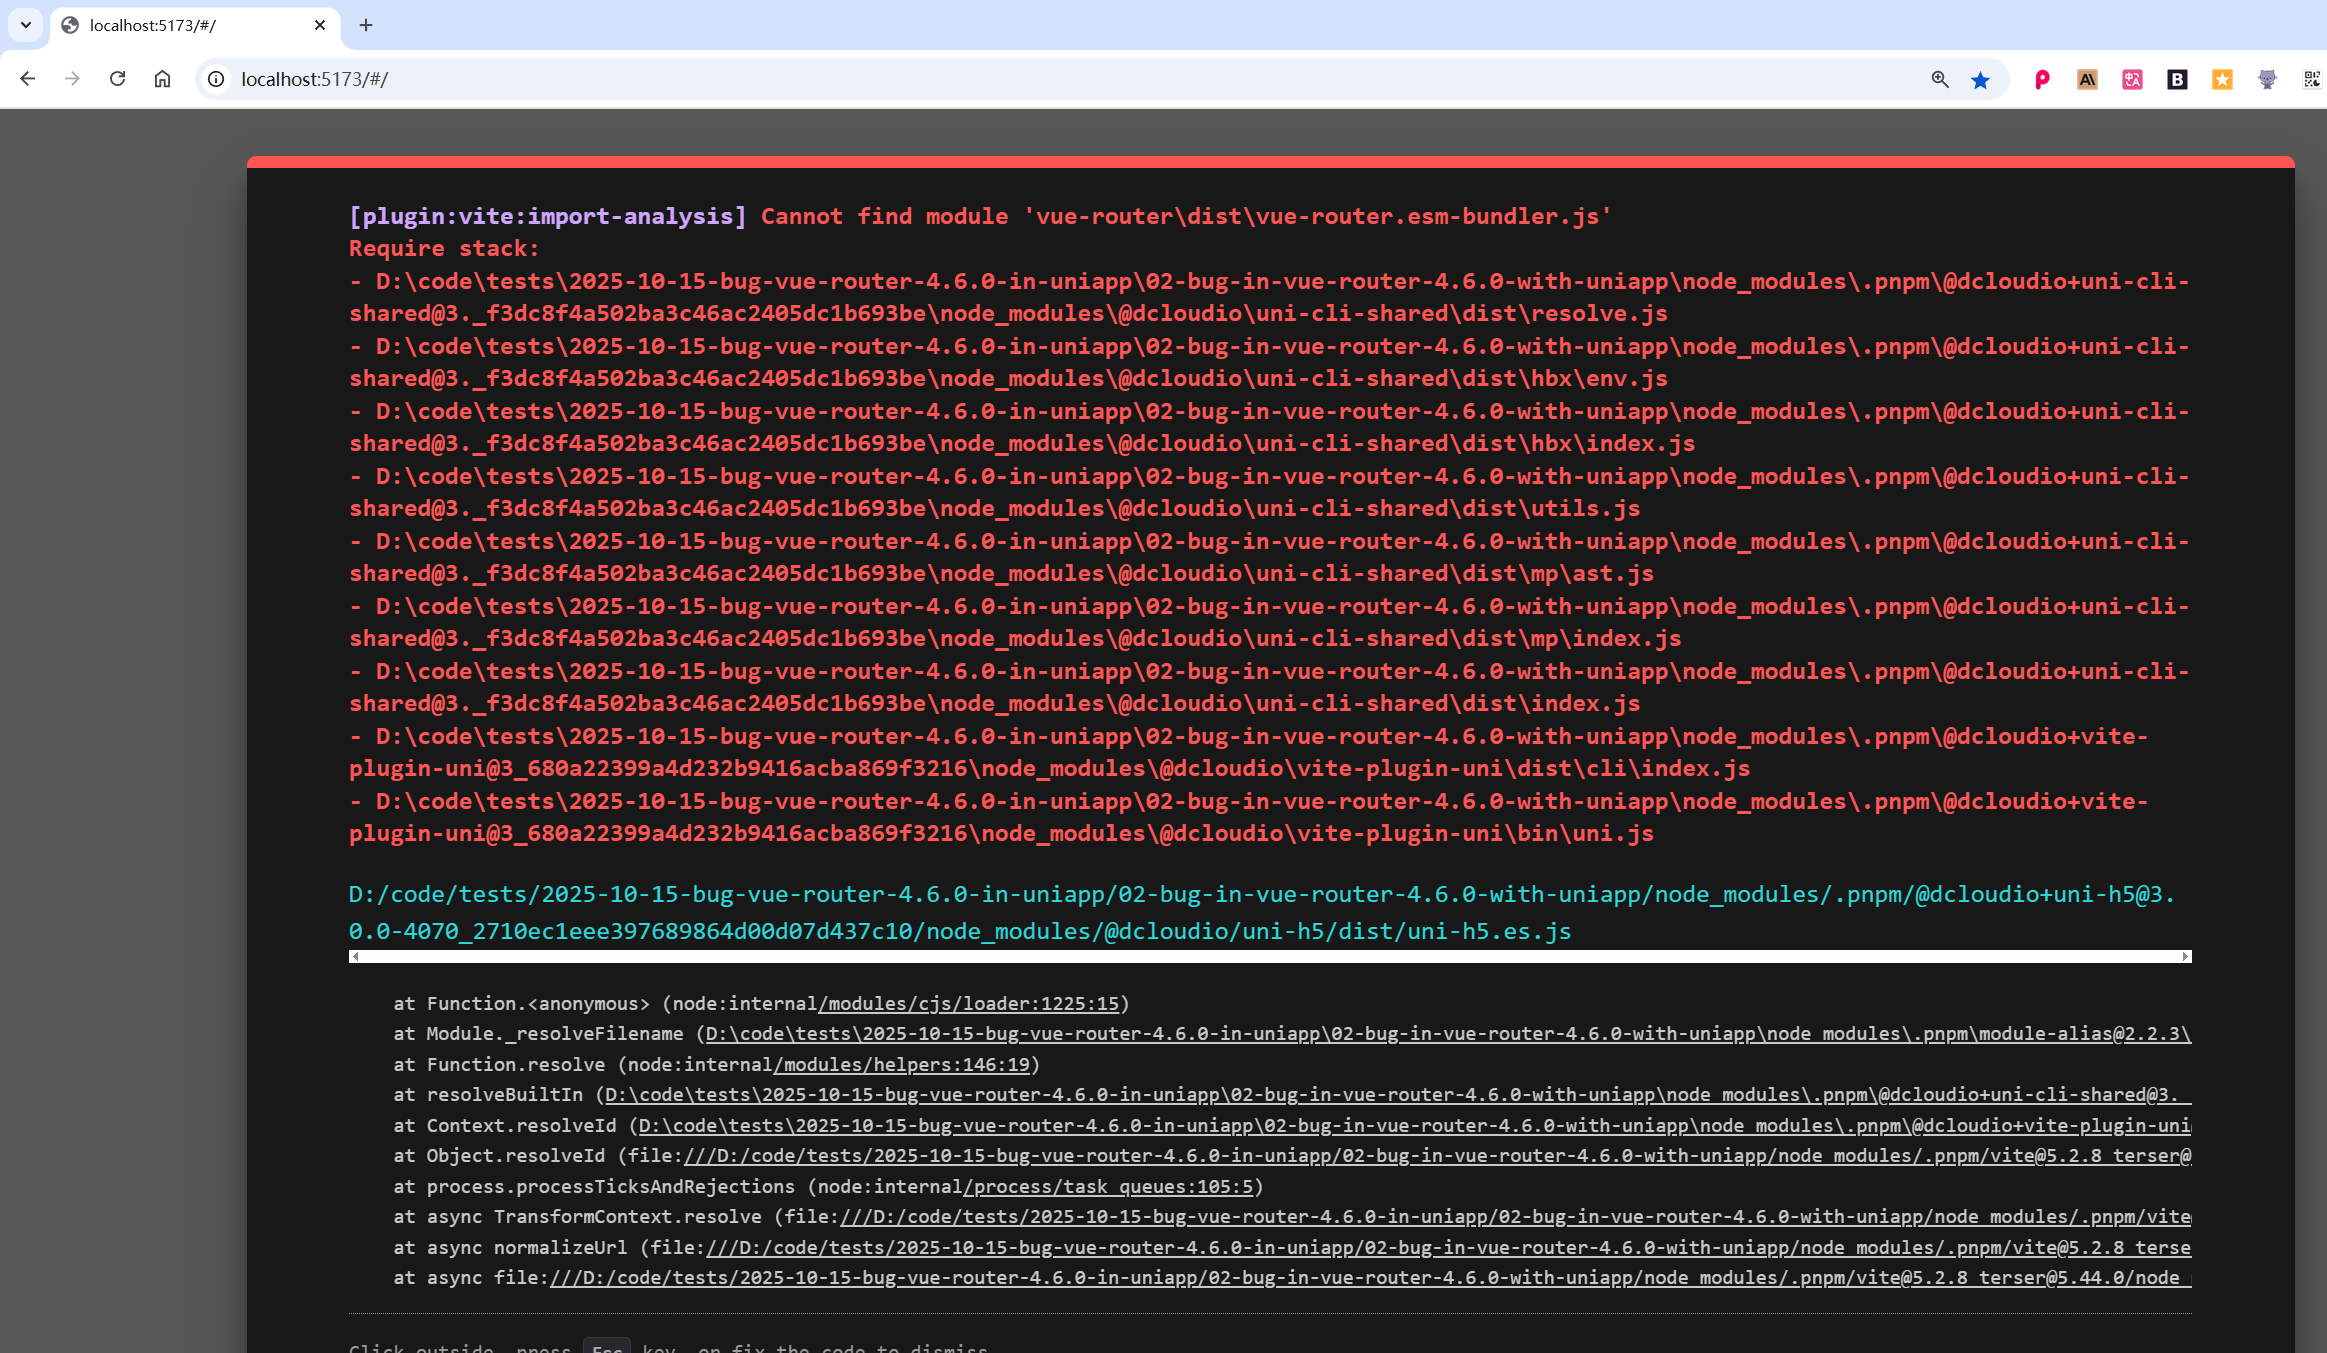This screenshot has width=2327, height=1353.
Task: Open a new tab with plus
Action: coord(366,25)
